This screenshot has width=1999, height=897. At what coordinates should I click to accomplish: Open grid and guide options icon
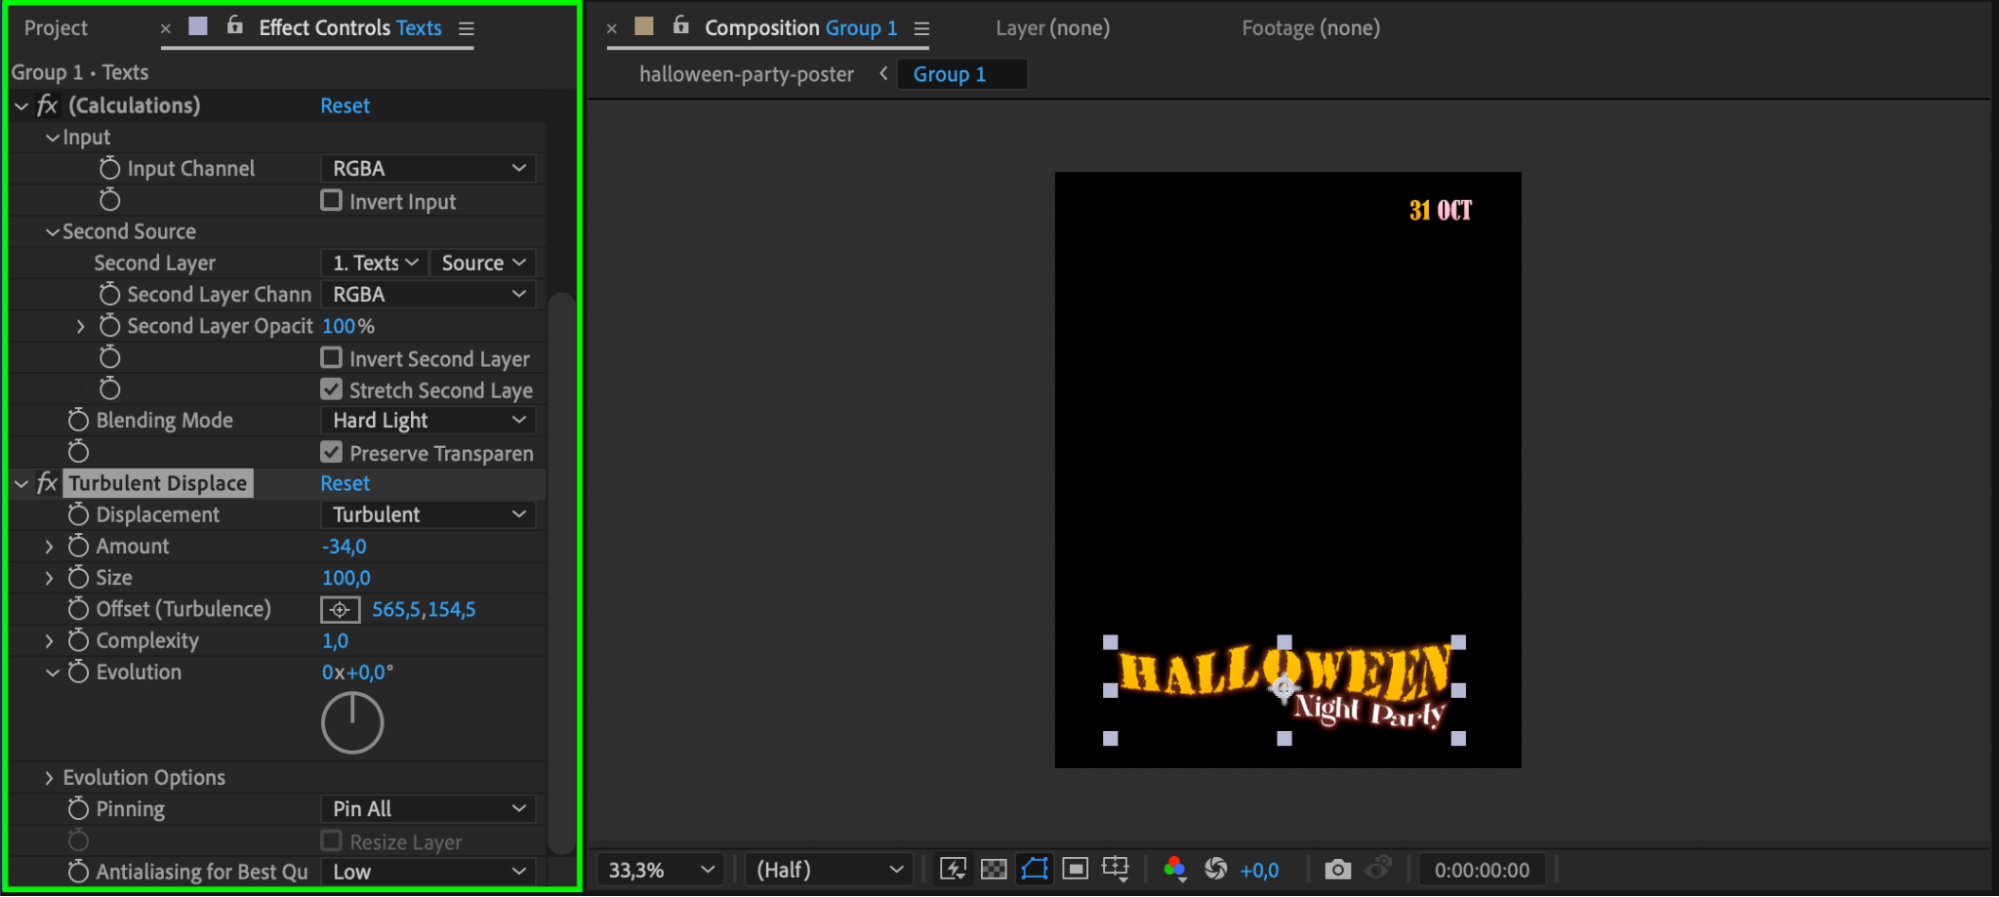coord(1115,869)
